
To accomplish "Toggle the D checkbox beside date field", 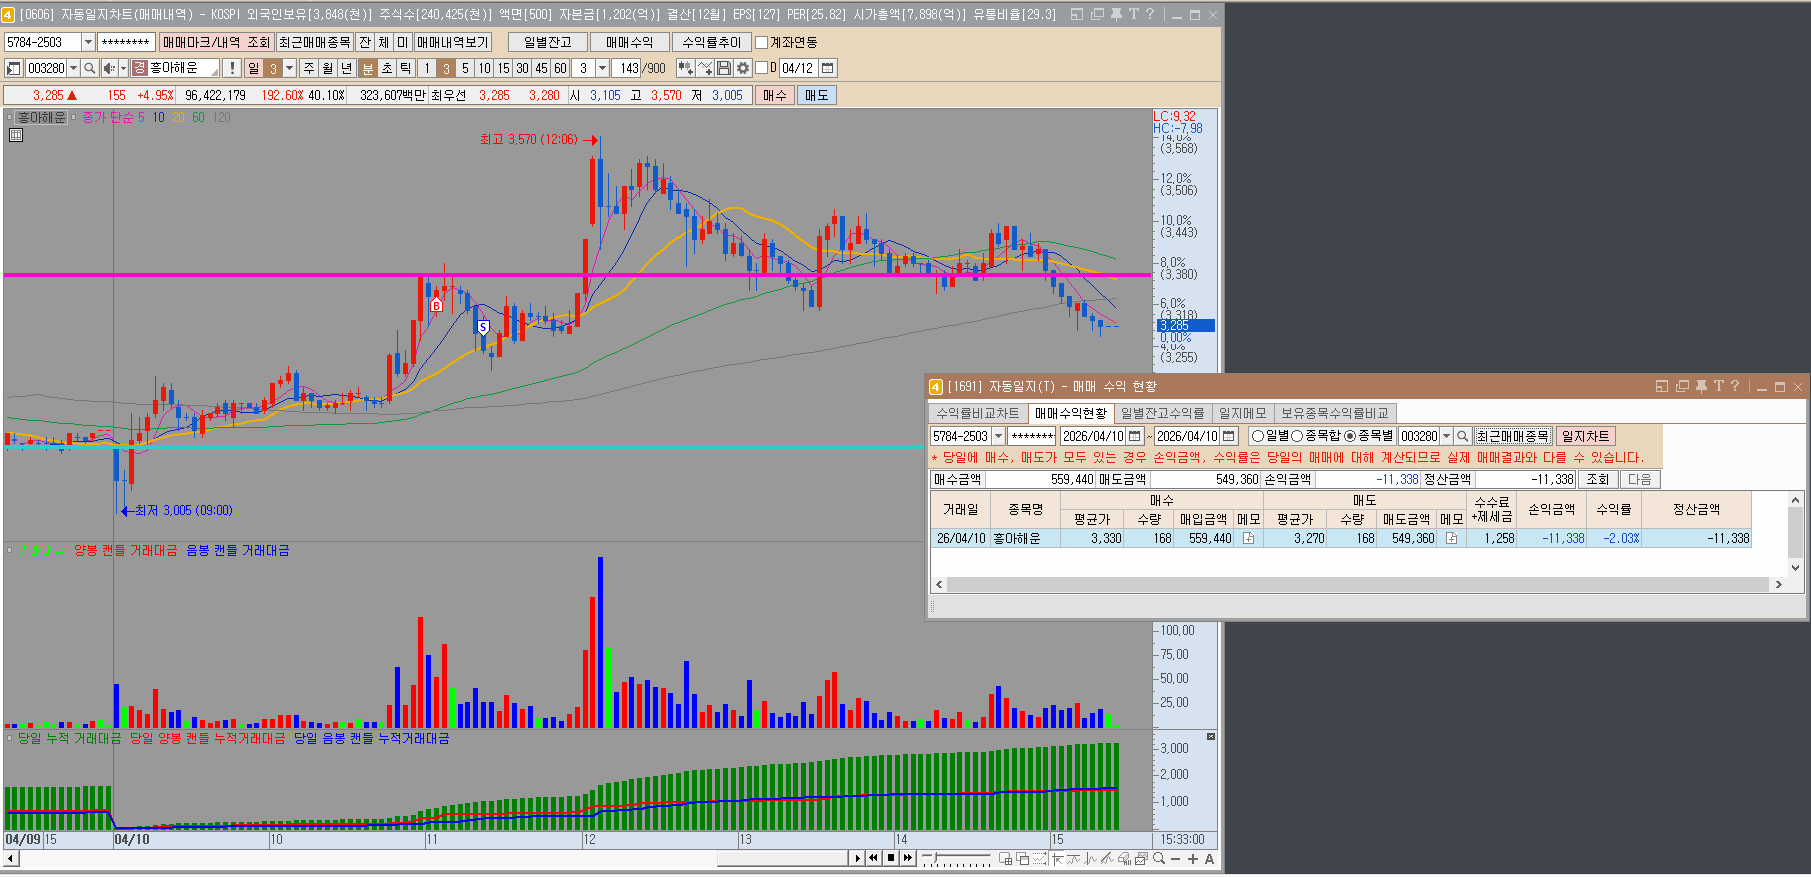I will [761, 68].
